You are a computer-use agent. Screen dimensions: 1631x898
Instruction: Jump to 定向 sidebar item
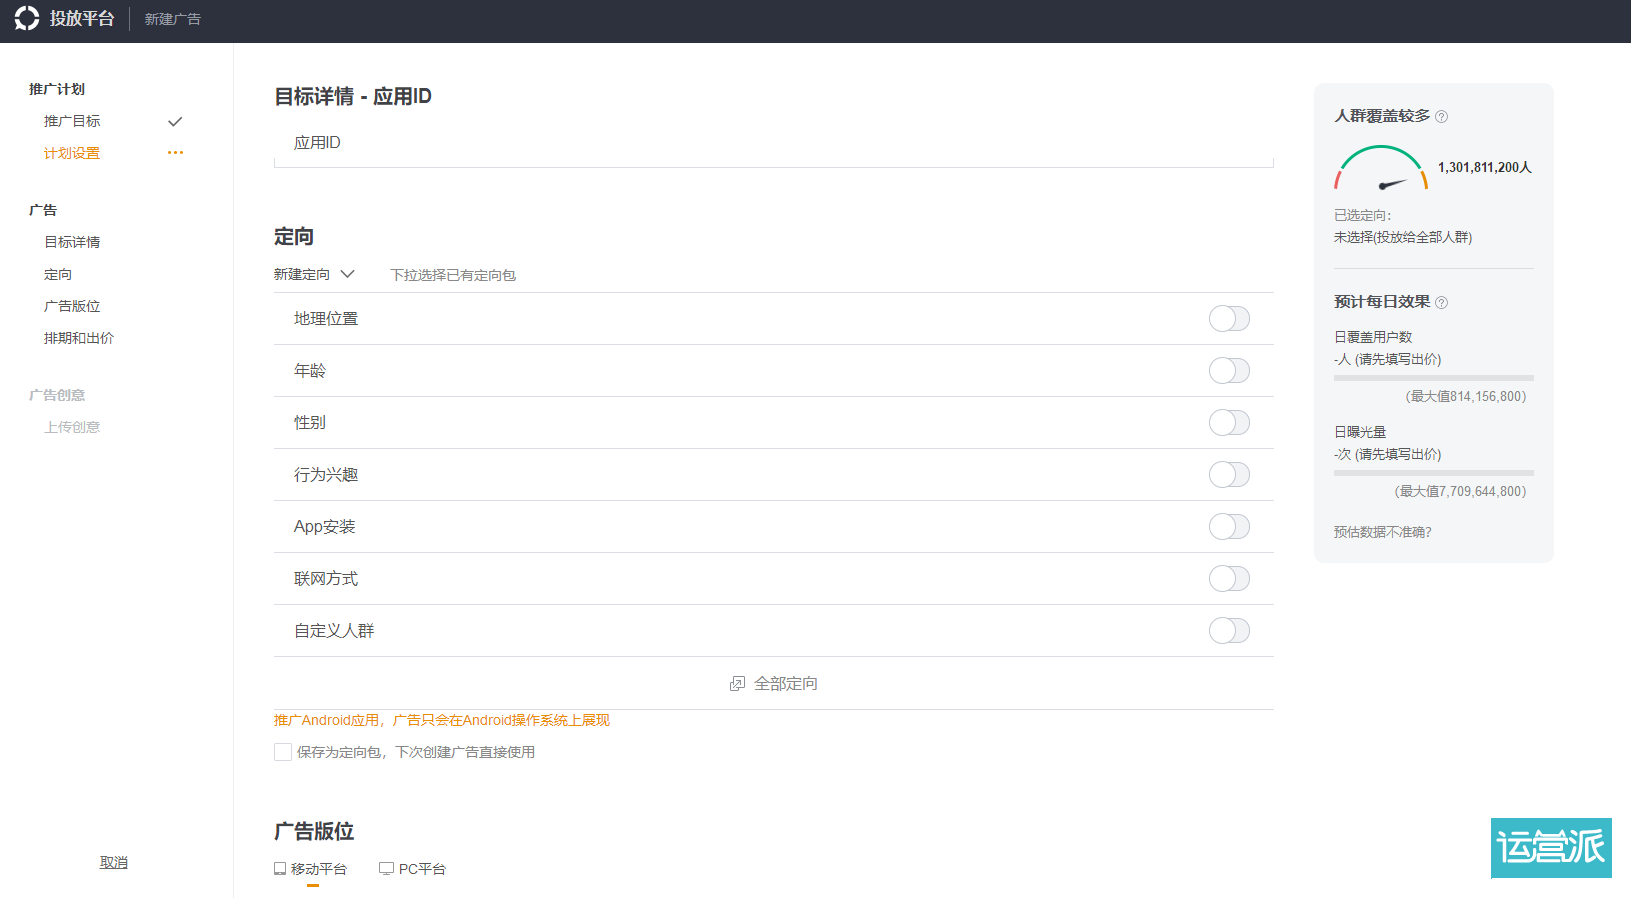[x=58, y=274]
